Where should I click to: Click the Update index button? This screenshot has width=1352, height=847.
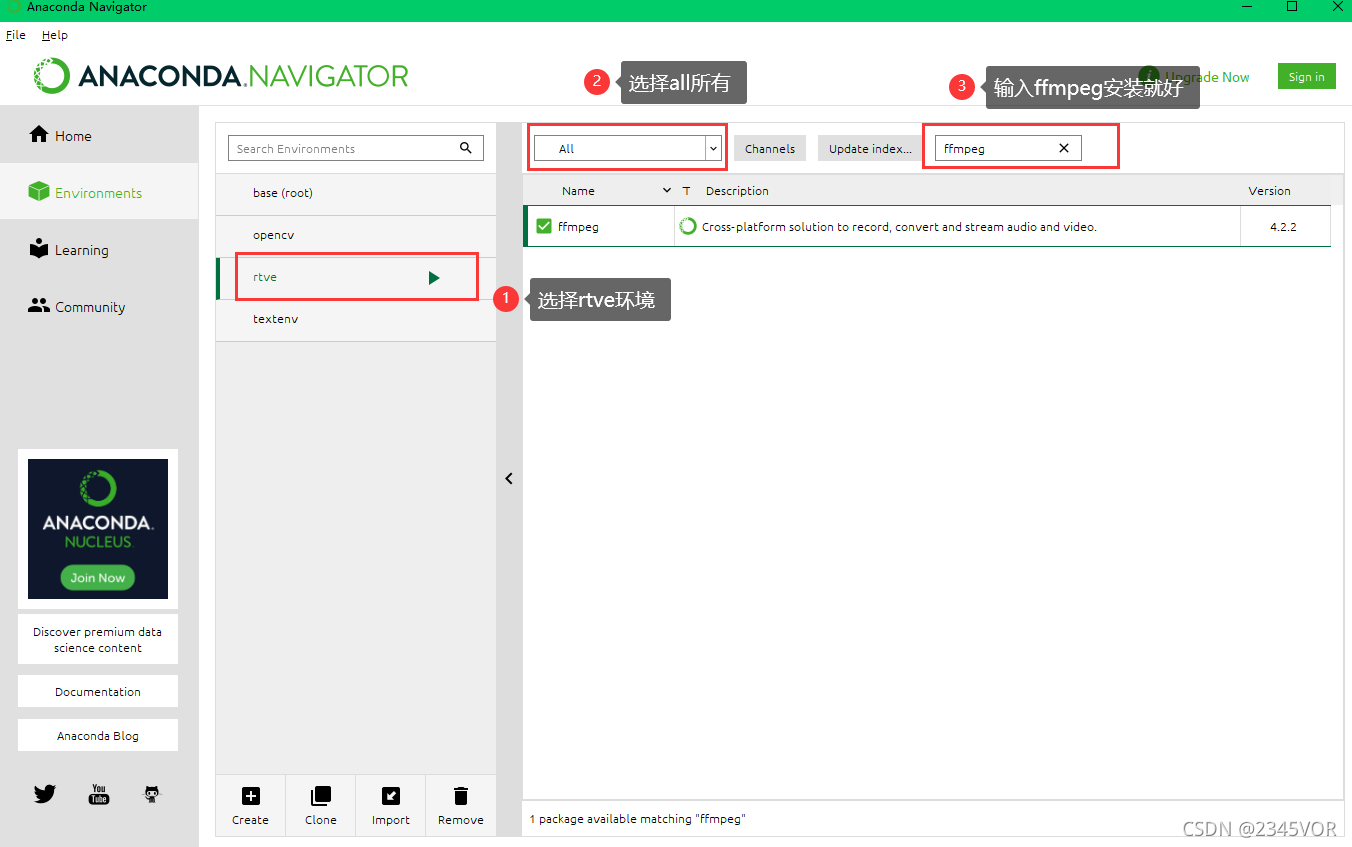click(870, 148)
